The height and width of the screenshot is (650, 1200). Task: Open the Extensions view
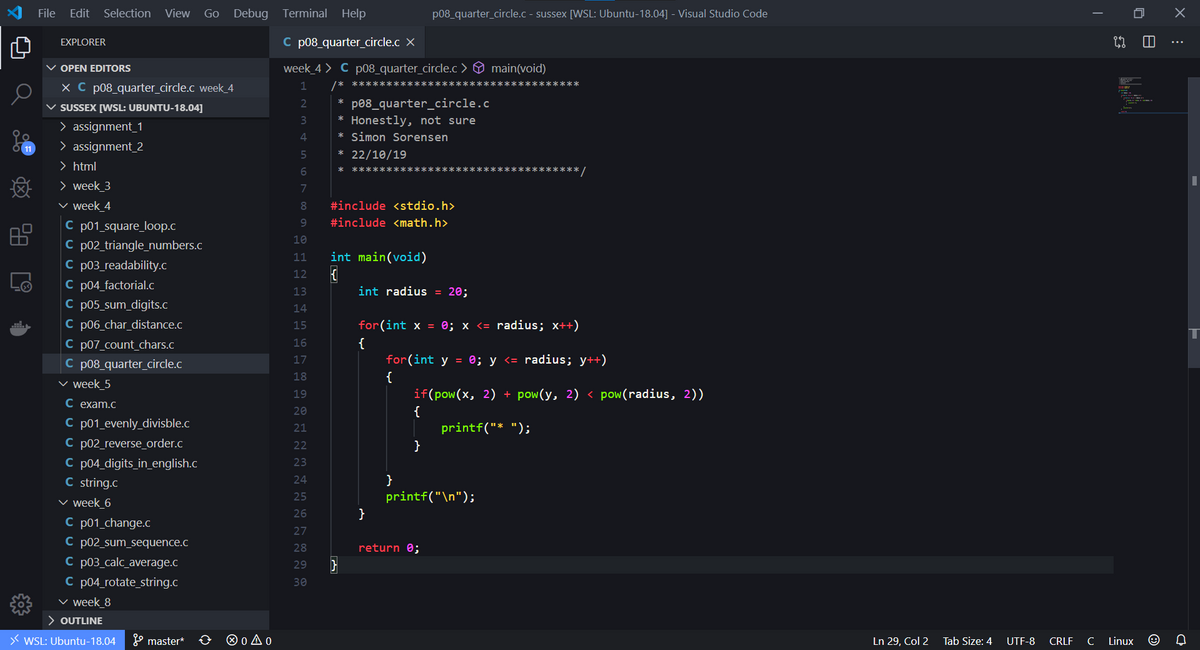click(x=20, y=235)
